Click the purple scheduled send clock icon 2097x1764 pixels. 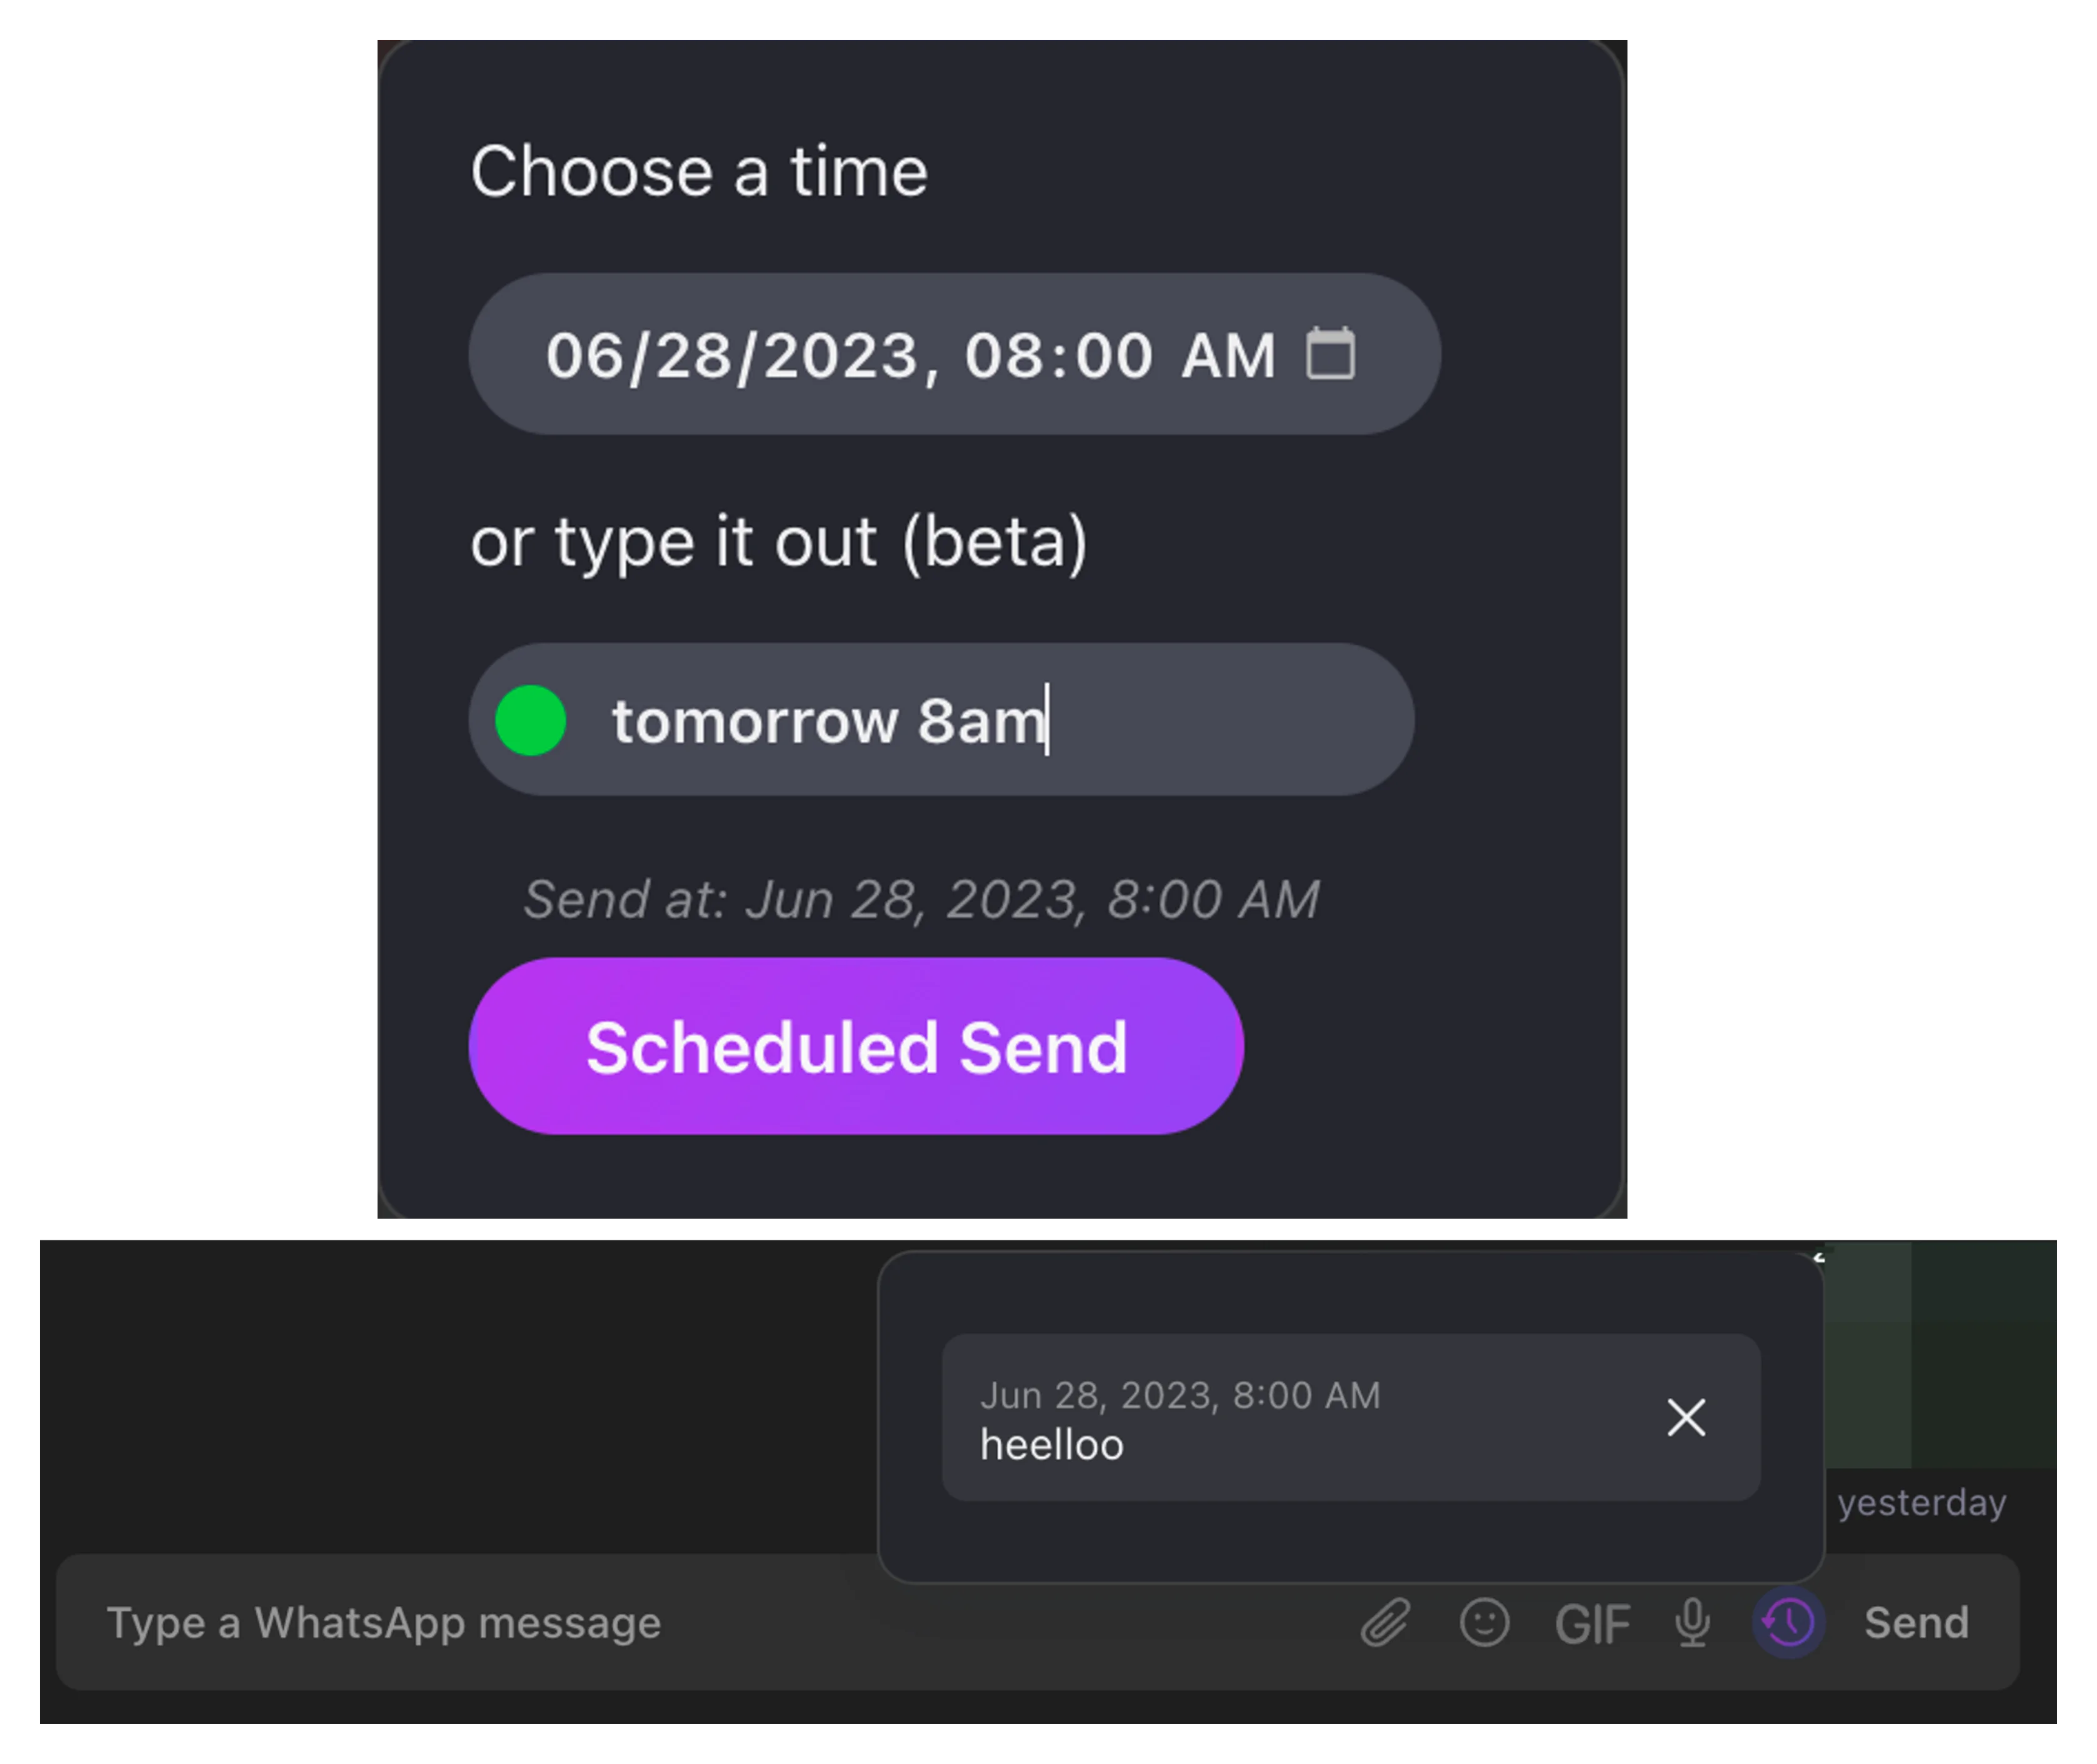(x=1789, y=1622)
